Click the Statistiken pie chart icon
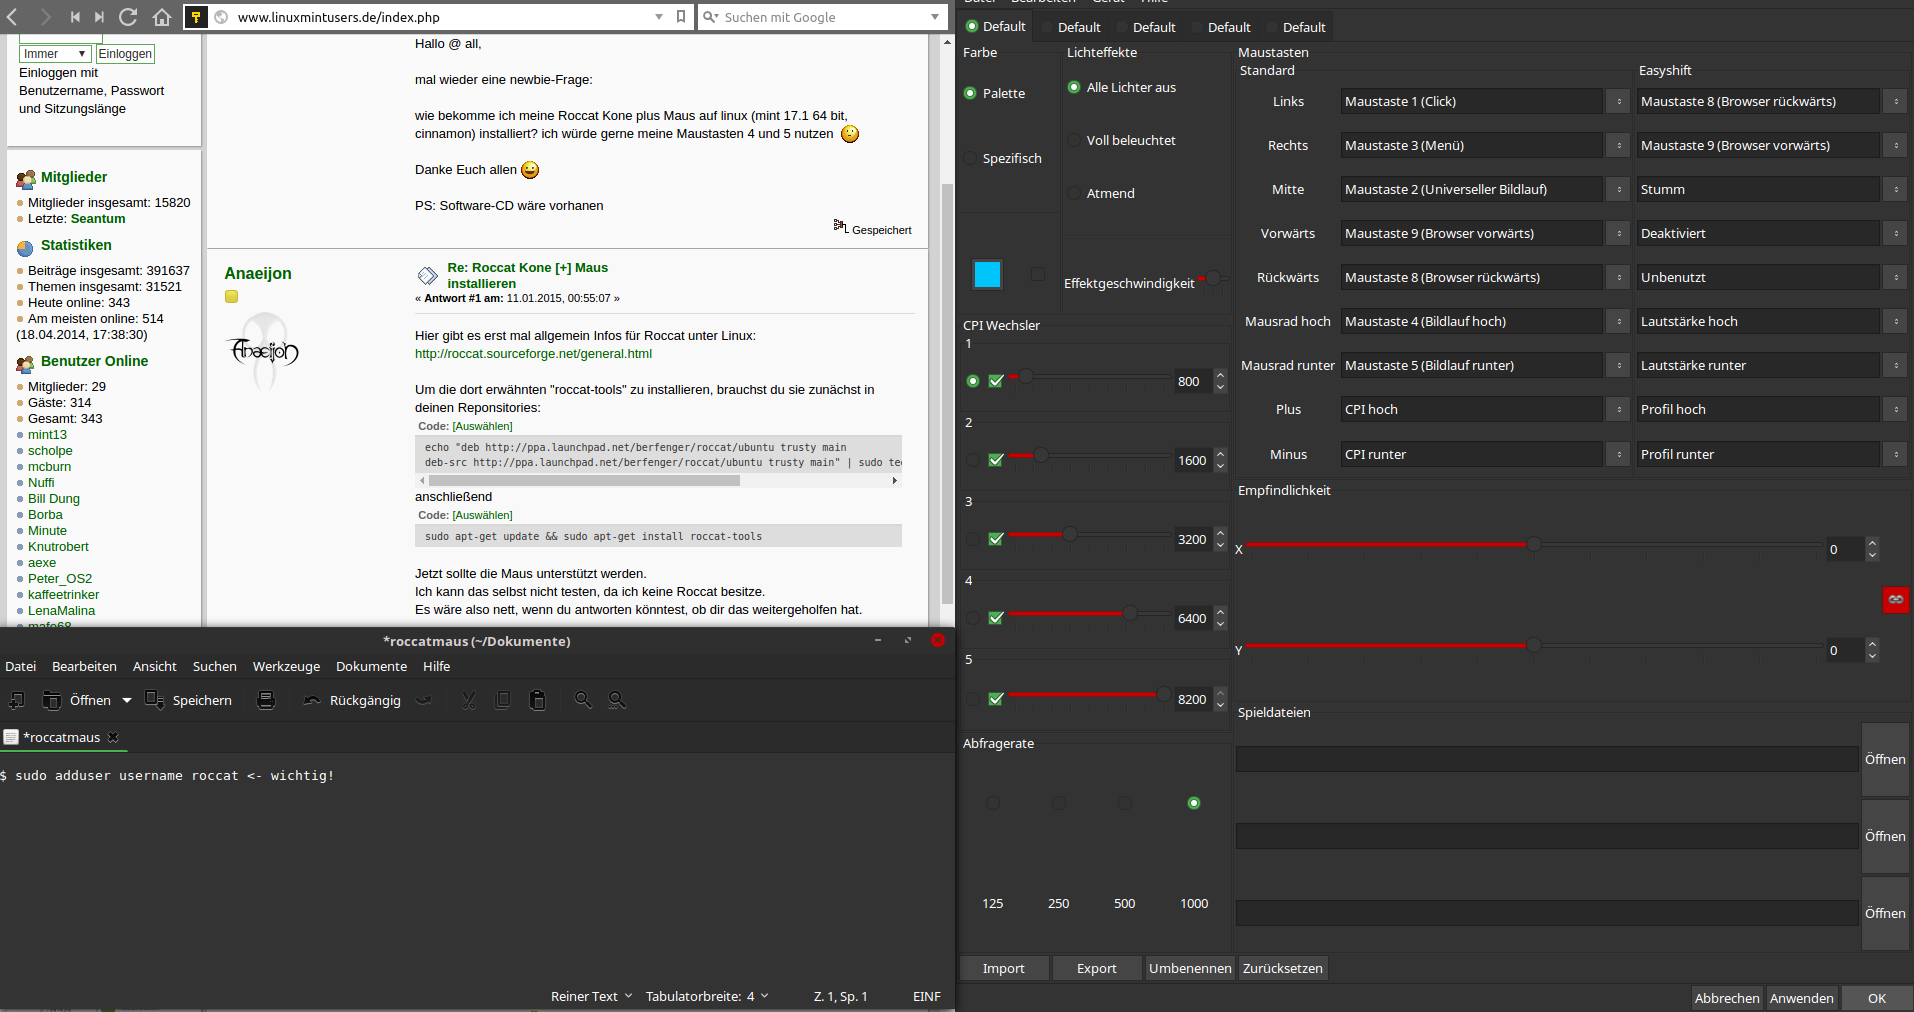 click(x=26, y=247)
